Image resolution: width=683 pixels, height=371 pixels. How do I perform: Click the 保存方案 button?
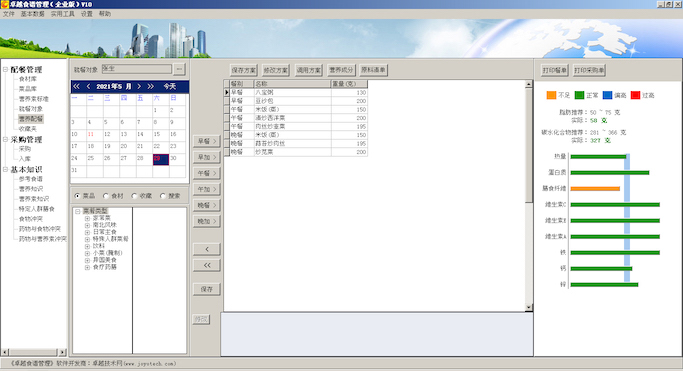244,70
